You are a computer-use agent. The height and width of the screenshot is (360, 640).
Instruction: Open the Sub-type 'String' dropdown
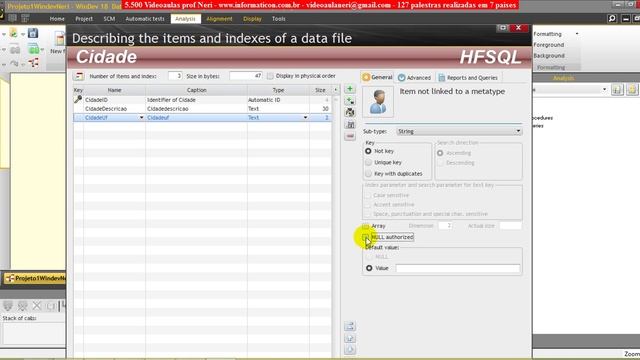click(x=518, y=131)
